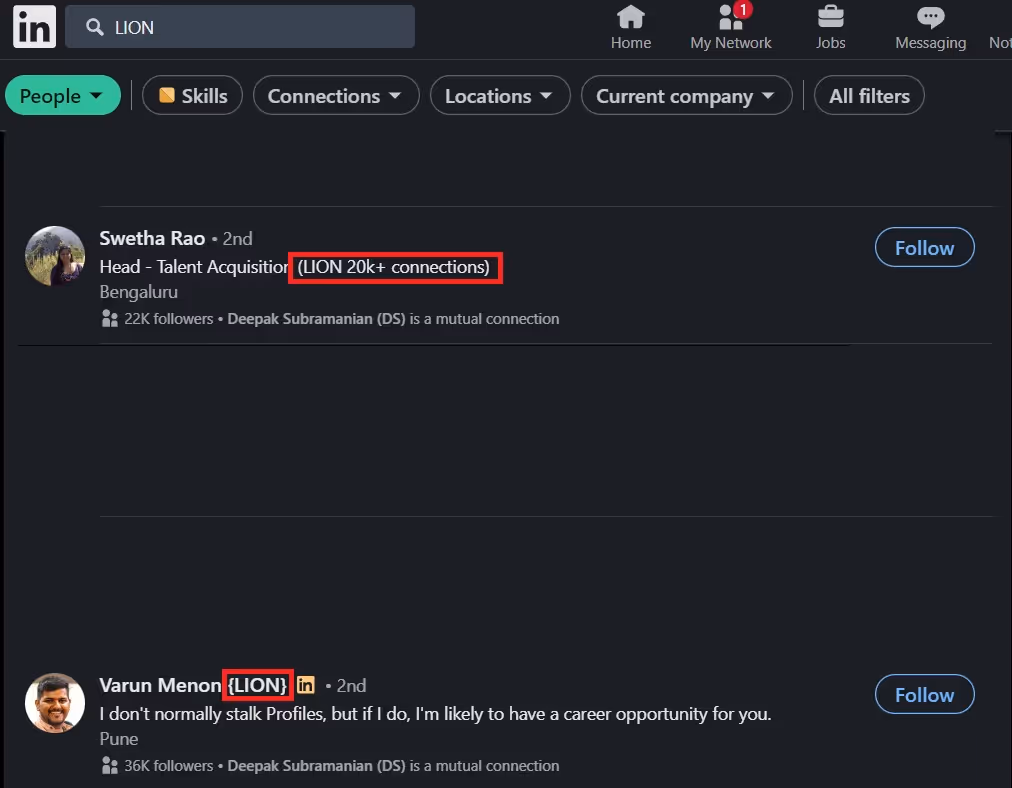Click Varun Menon's 'I don't normally stalk Profiles' headline

tap(436, 714)
